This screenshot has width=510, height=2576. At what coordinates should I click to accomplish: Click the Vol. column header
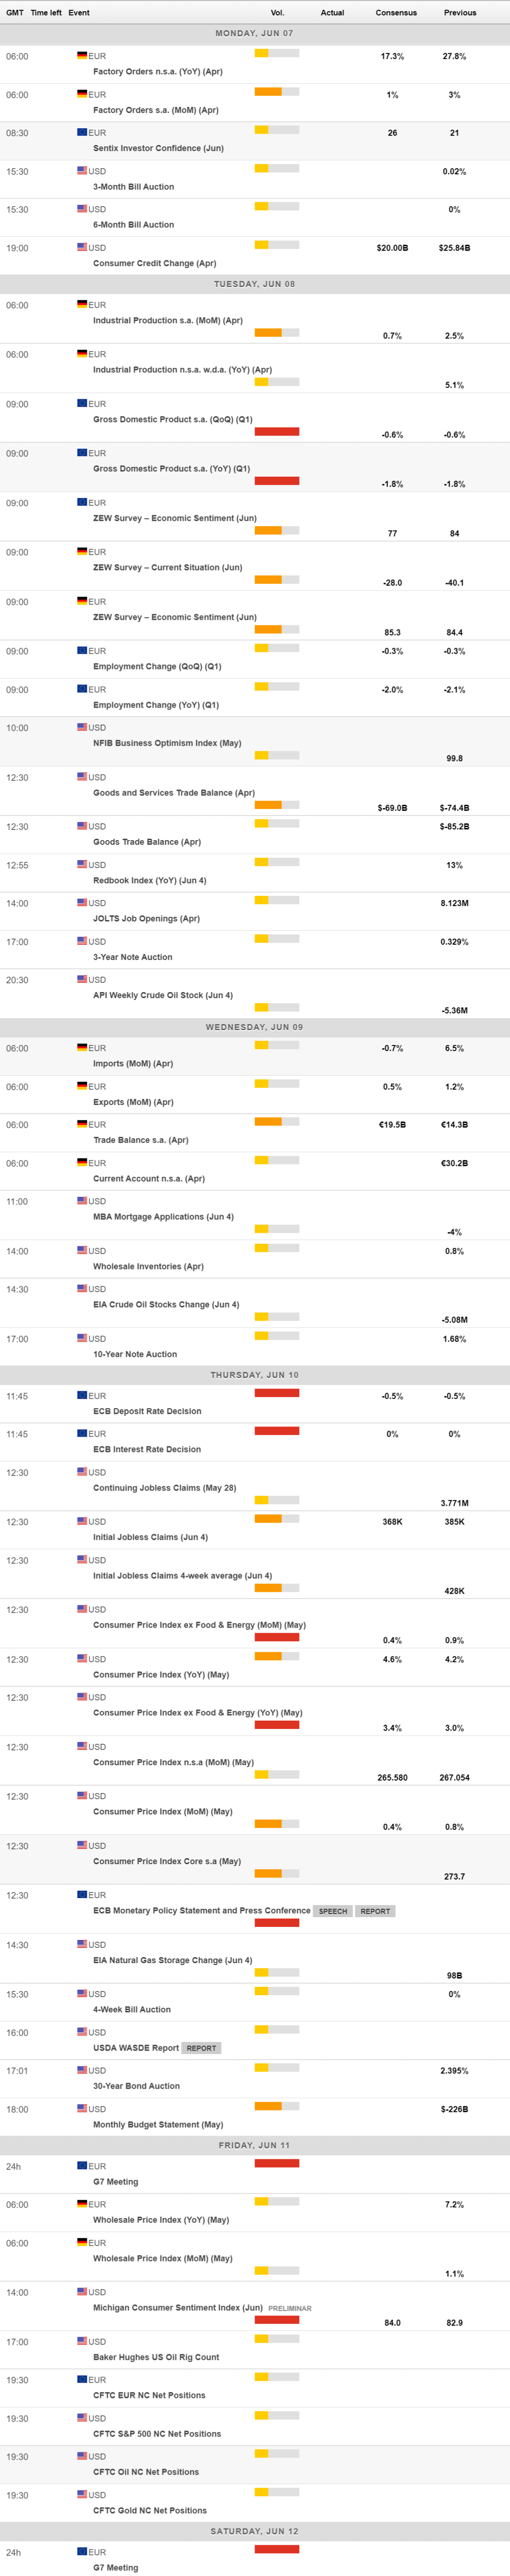(x=277, y=13)
